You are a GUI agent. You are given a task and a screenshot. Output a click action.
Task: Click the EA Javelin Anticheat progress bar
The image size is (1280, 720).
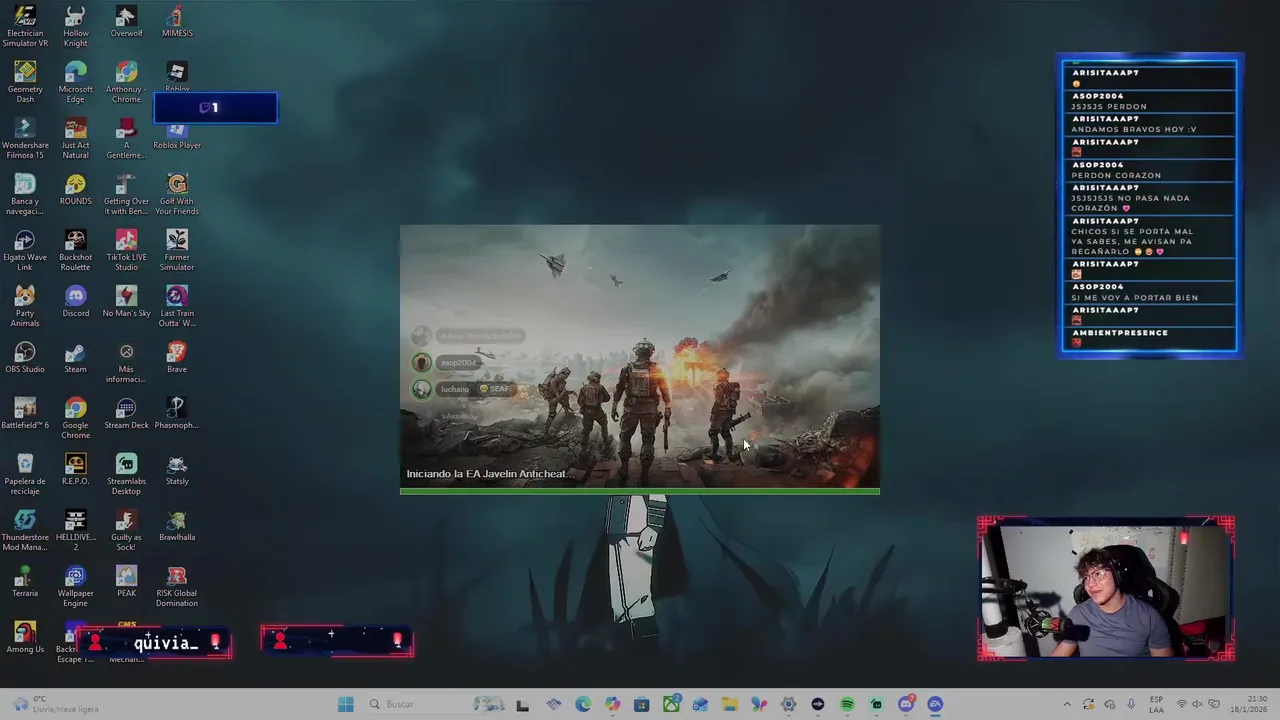[640, 491]
